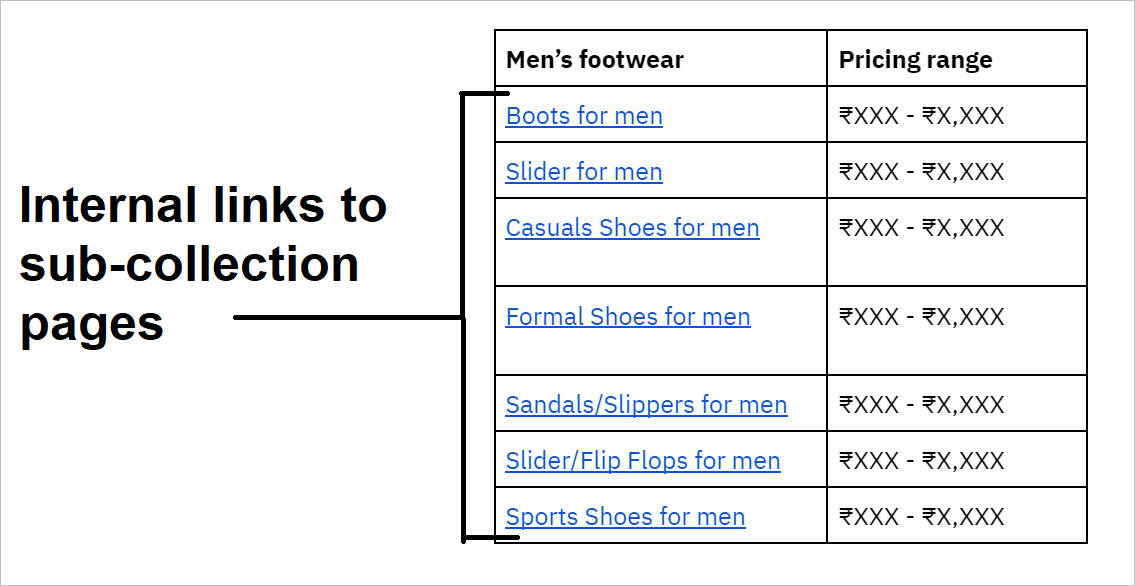Click the word pages in the annotation
This screenshot has height=586, width=1135.
tap(91, 324)
